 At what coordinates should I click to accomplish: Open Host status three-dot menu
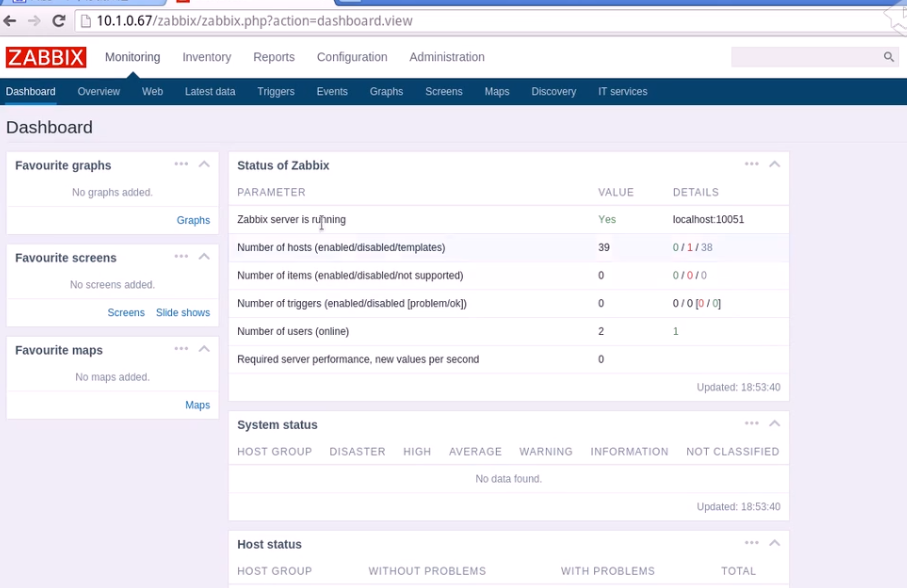click(751, 543)
